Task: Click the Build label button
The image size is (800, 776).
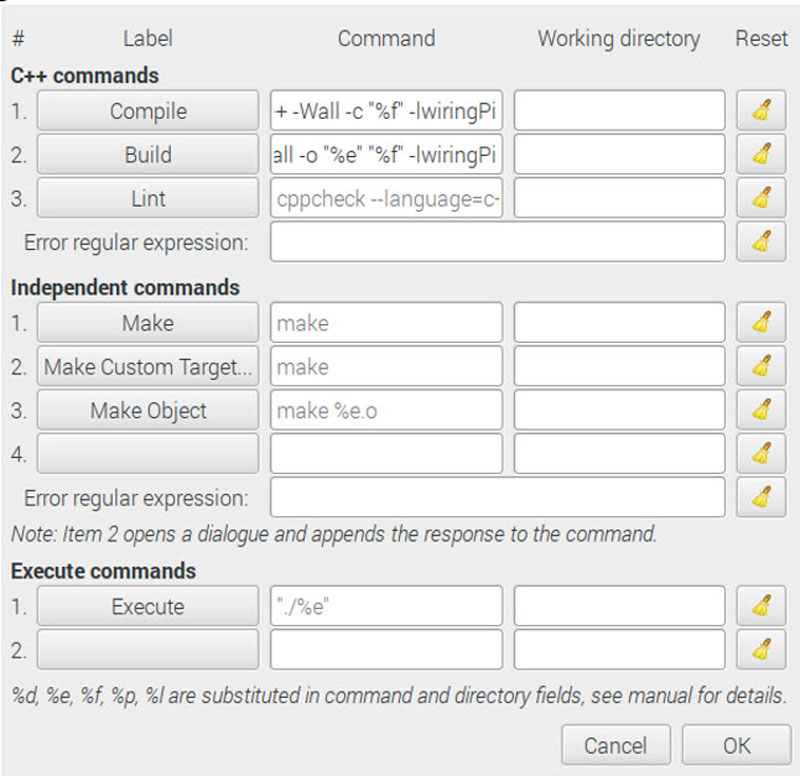Action: pos(146,154)
